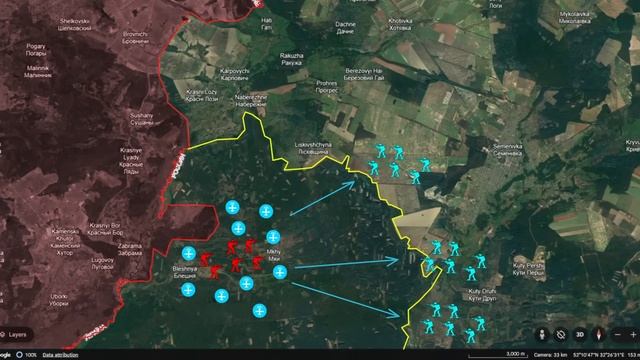Click the Shelkovski label
The width and height of the screenshot is (640, 360).
tap(74, 24)
